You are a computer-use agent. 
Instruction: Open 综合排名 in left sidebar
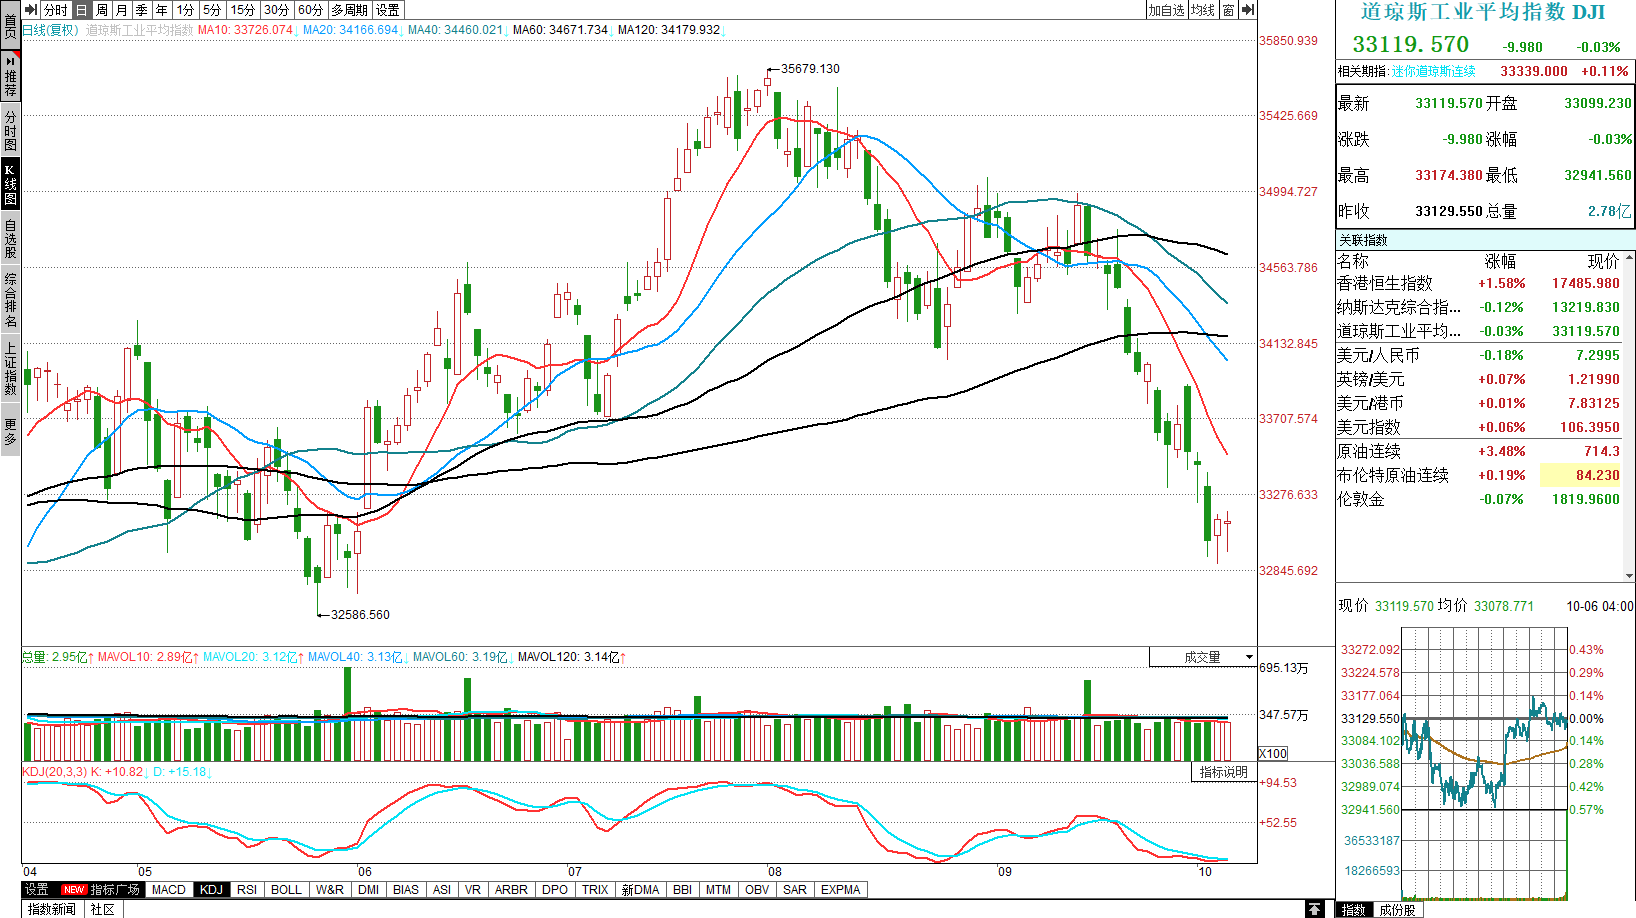10,299
